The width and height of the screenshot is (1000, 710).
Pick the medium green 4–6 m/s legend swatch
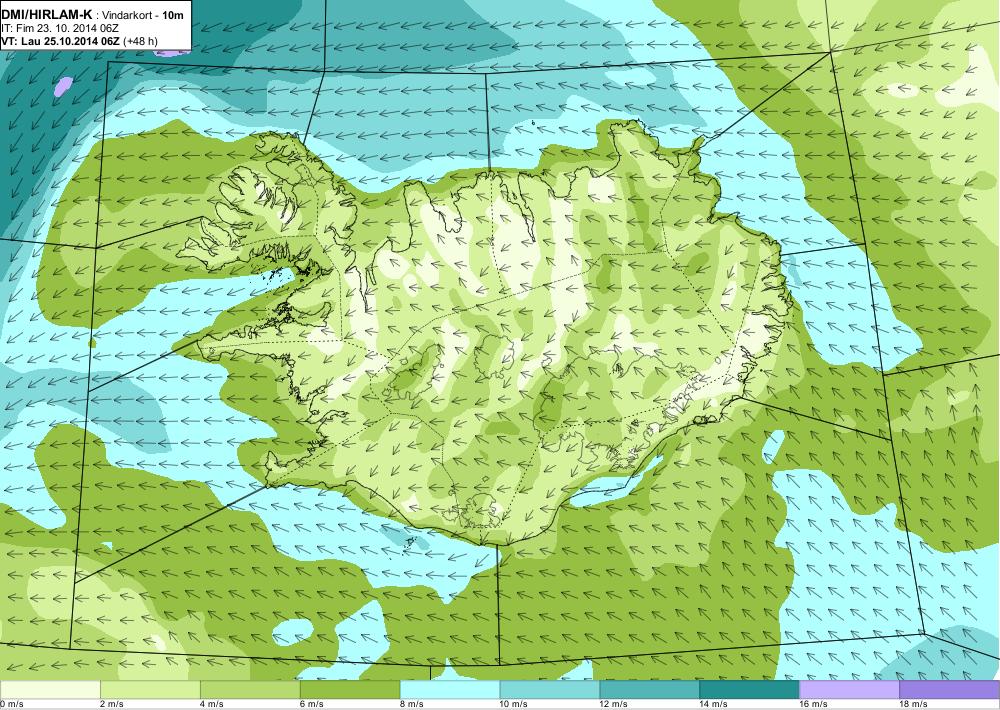coord(250,690)
